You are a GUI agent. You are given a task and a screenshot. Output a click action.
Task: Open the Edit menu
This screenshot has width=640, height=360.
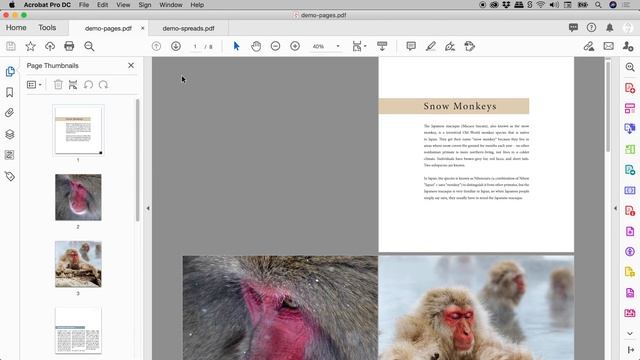coord(102,5)
